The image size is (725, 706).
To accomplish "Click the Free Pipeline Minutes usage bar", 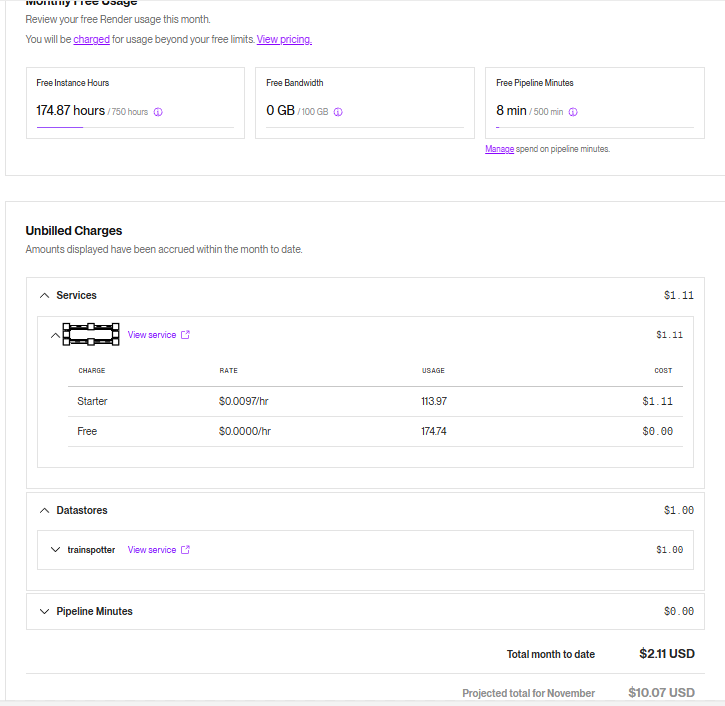I will tap(594, 128).
